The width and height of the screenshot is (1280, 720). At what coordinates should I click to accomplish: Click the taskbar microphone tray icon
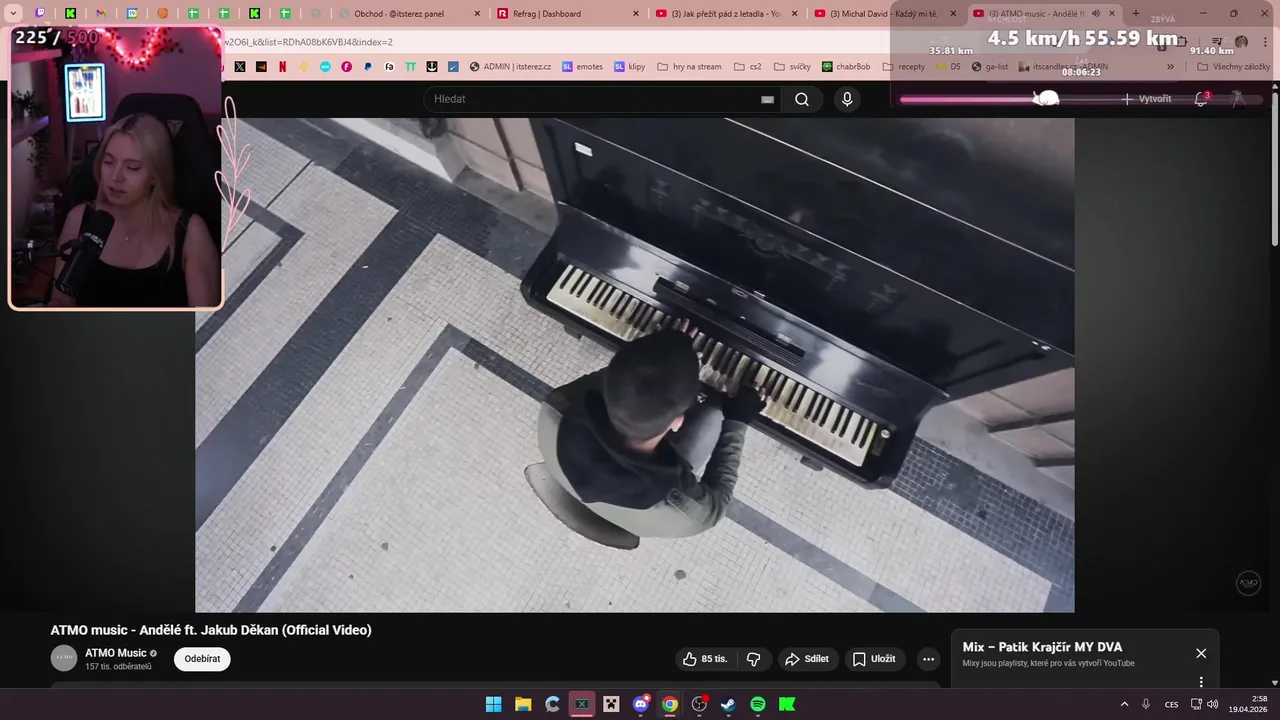pos(1146,704)
